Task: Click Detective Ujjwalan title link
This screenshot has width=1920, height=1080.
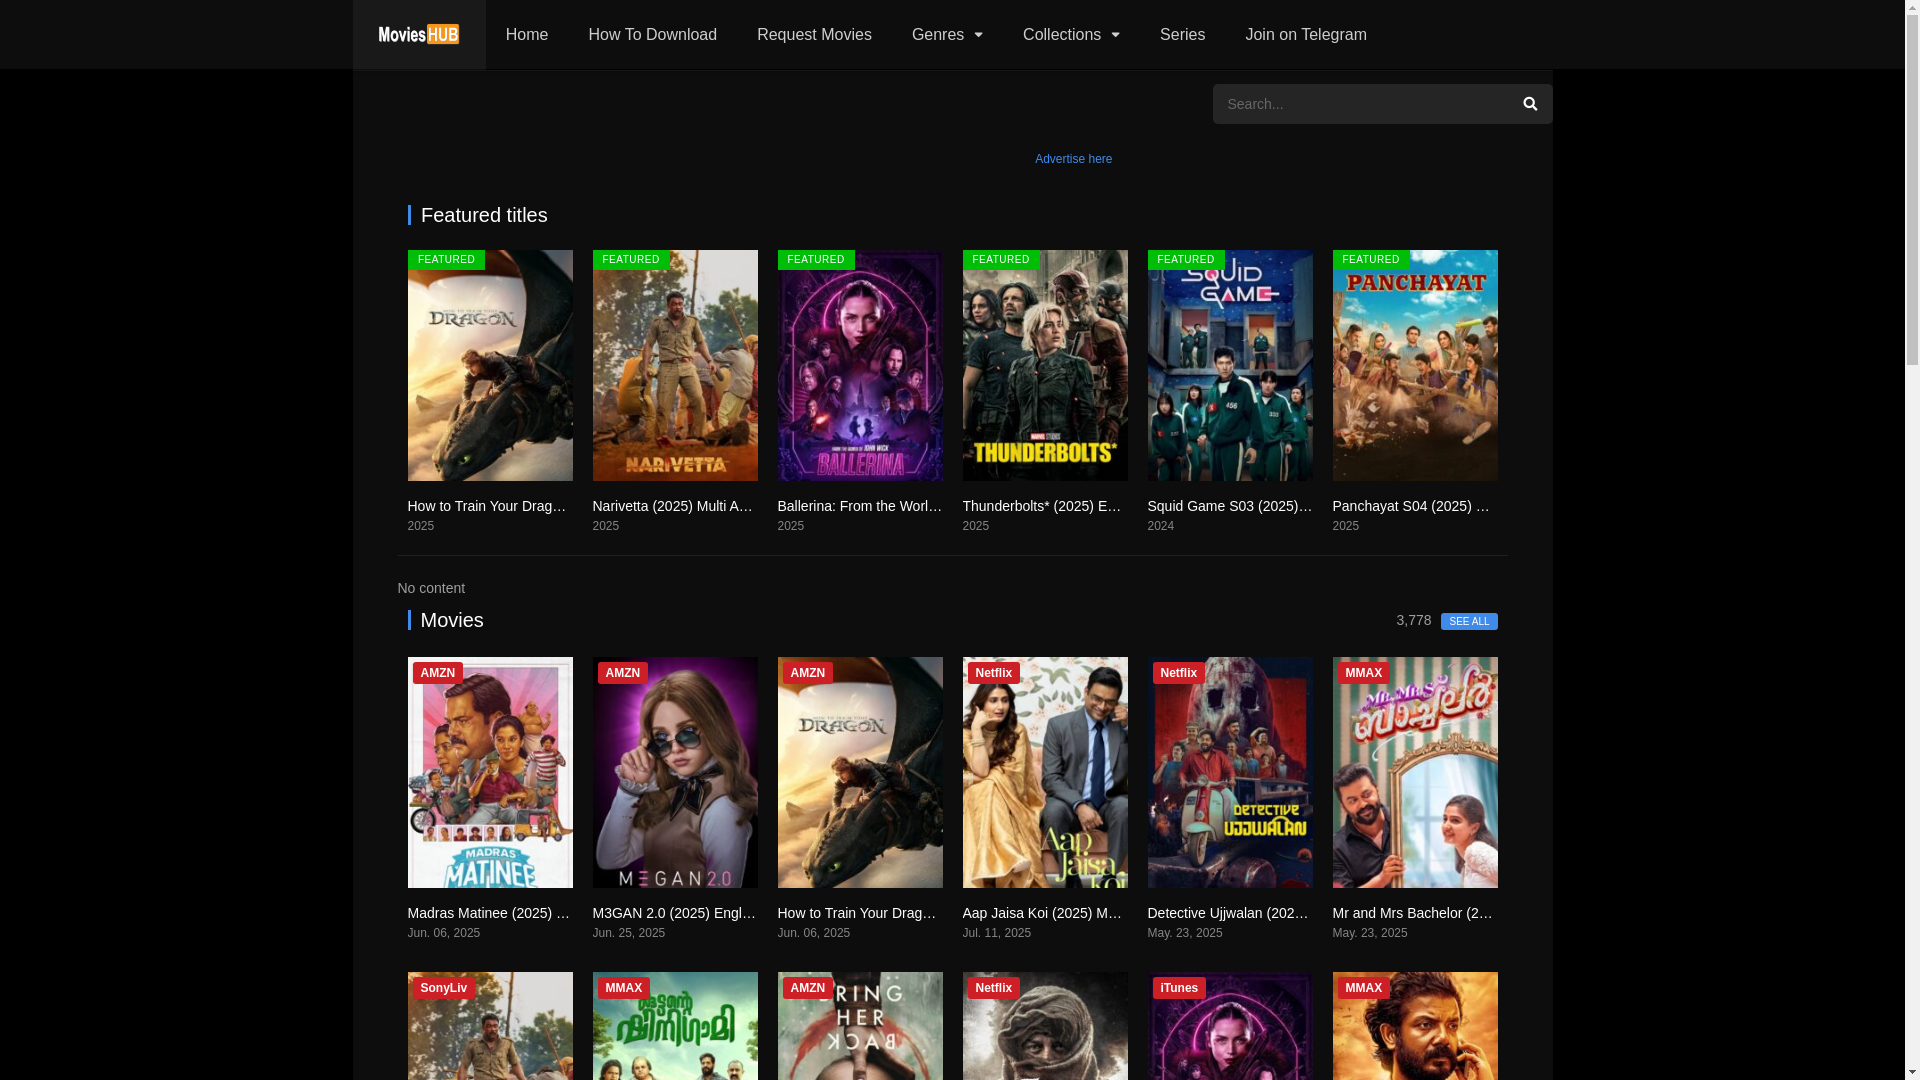Action: click(1230, 913)
